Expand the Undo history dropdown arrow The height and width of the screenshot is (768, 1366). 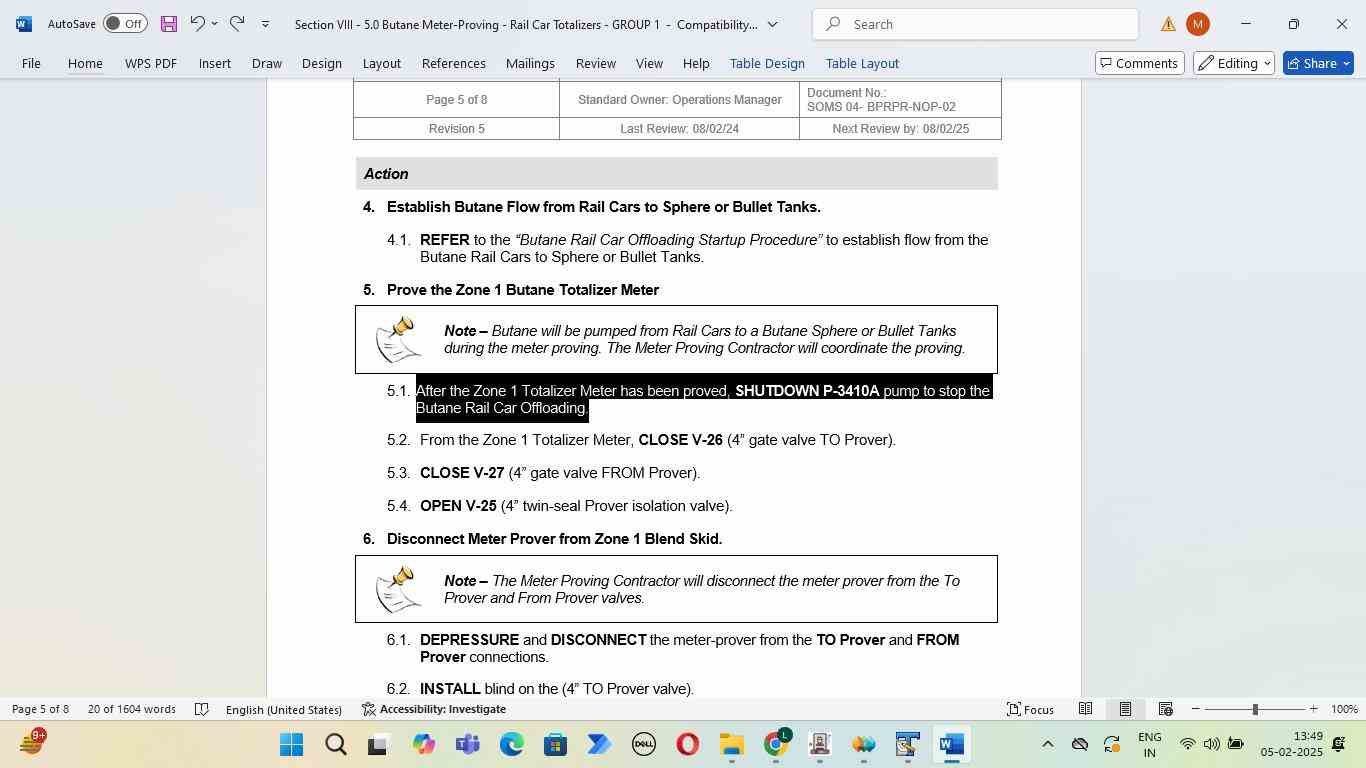pyautogui.click(x=214, y=24)
